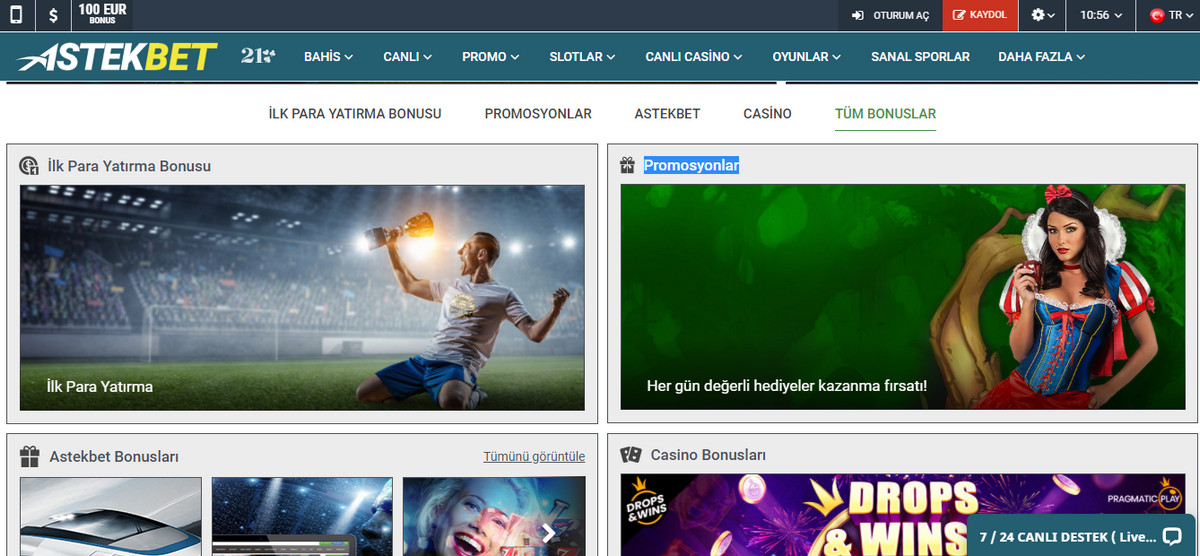Expand the BAHİS menu
The image size is (1200, 556).
328,57
